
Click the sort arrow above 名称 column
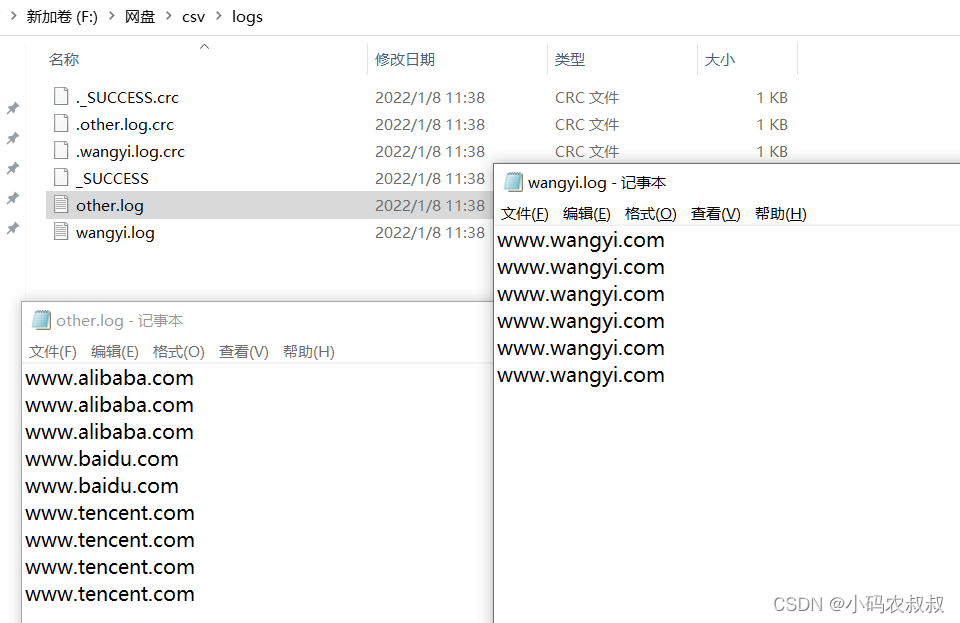(204, 47)
